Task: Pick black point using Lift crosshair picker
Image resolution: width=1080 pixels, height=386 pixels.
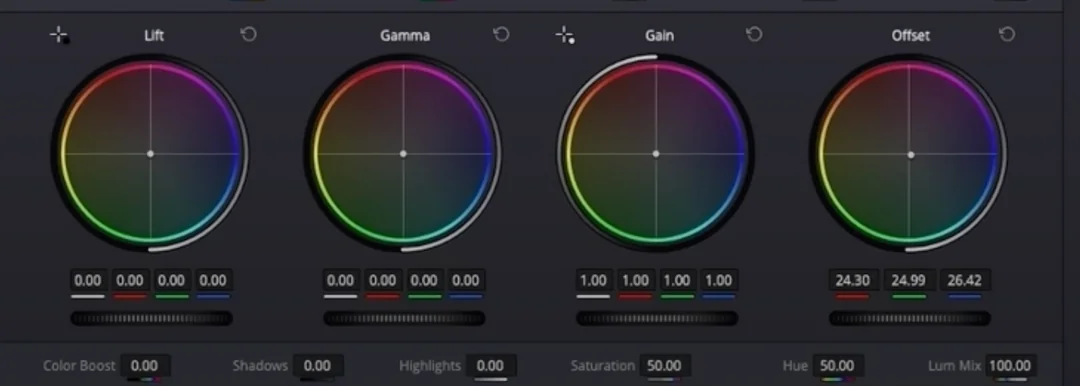Action: click(60, 35)
